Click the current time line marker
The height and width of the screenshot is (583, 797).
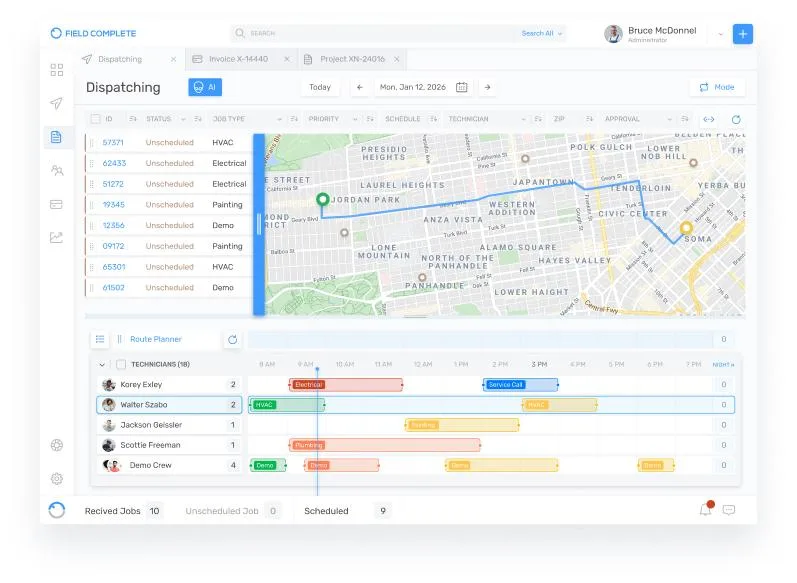(317, 369)
